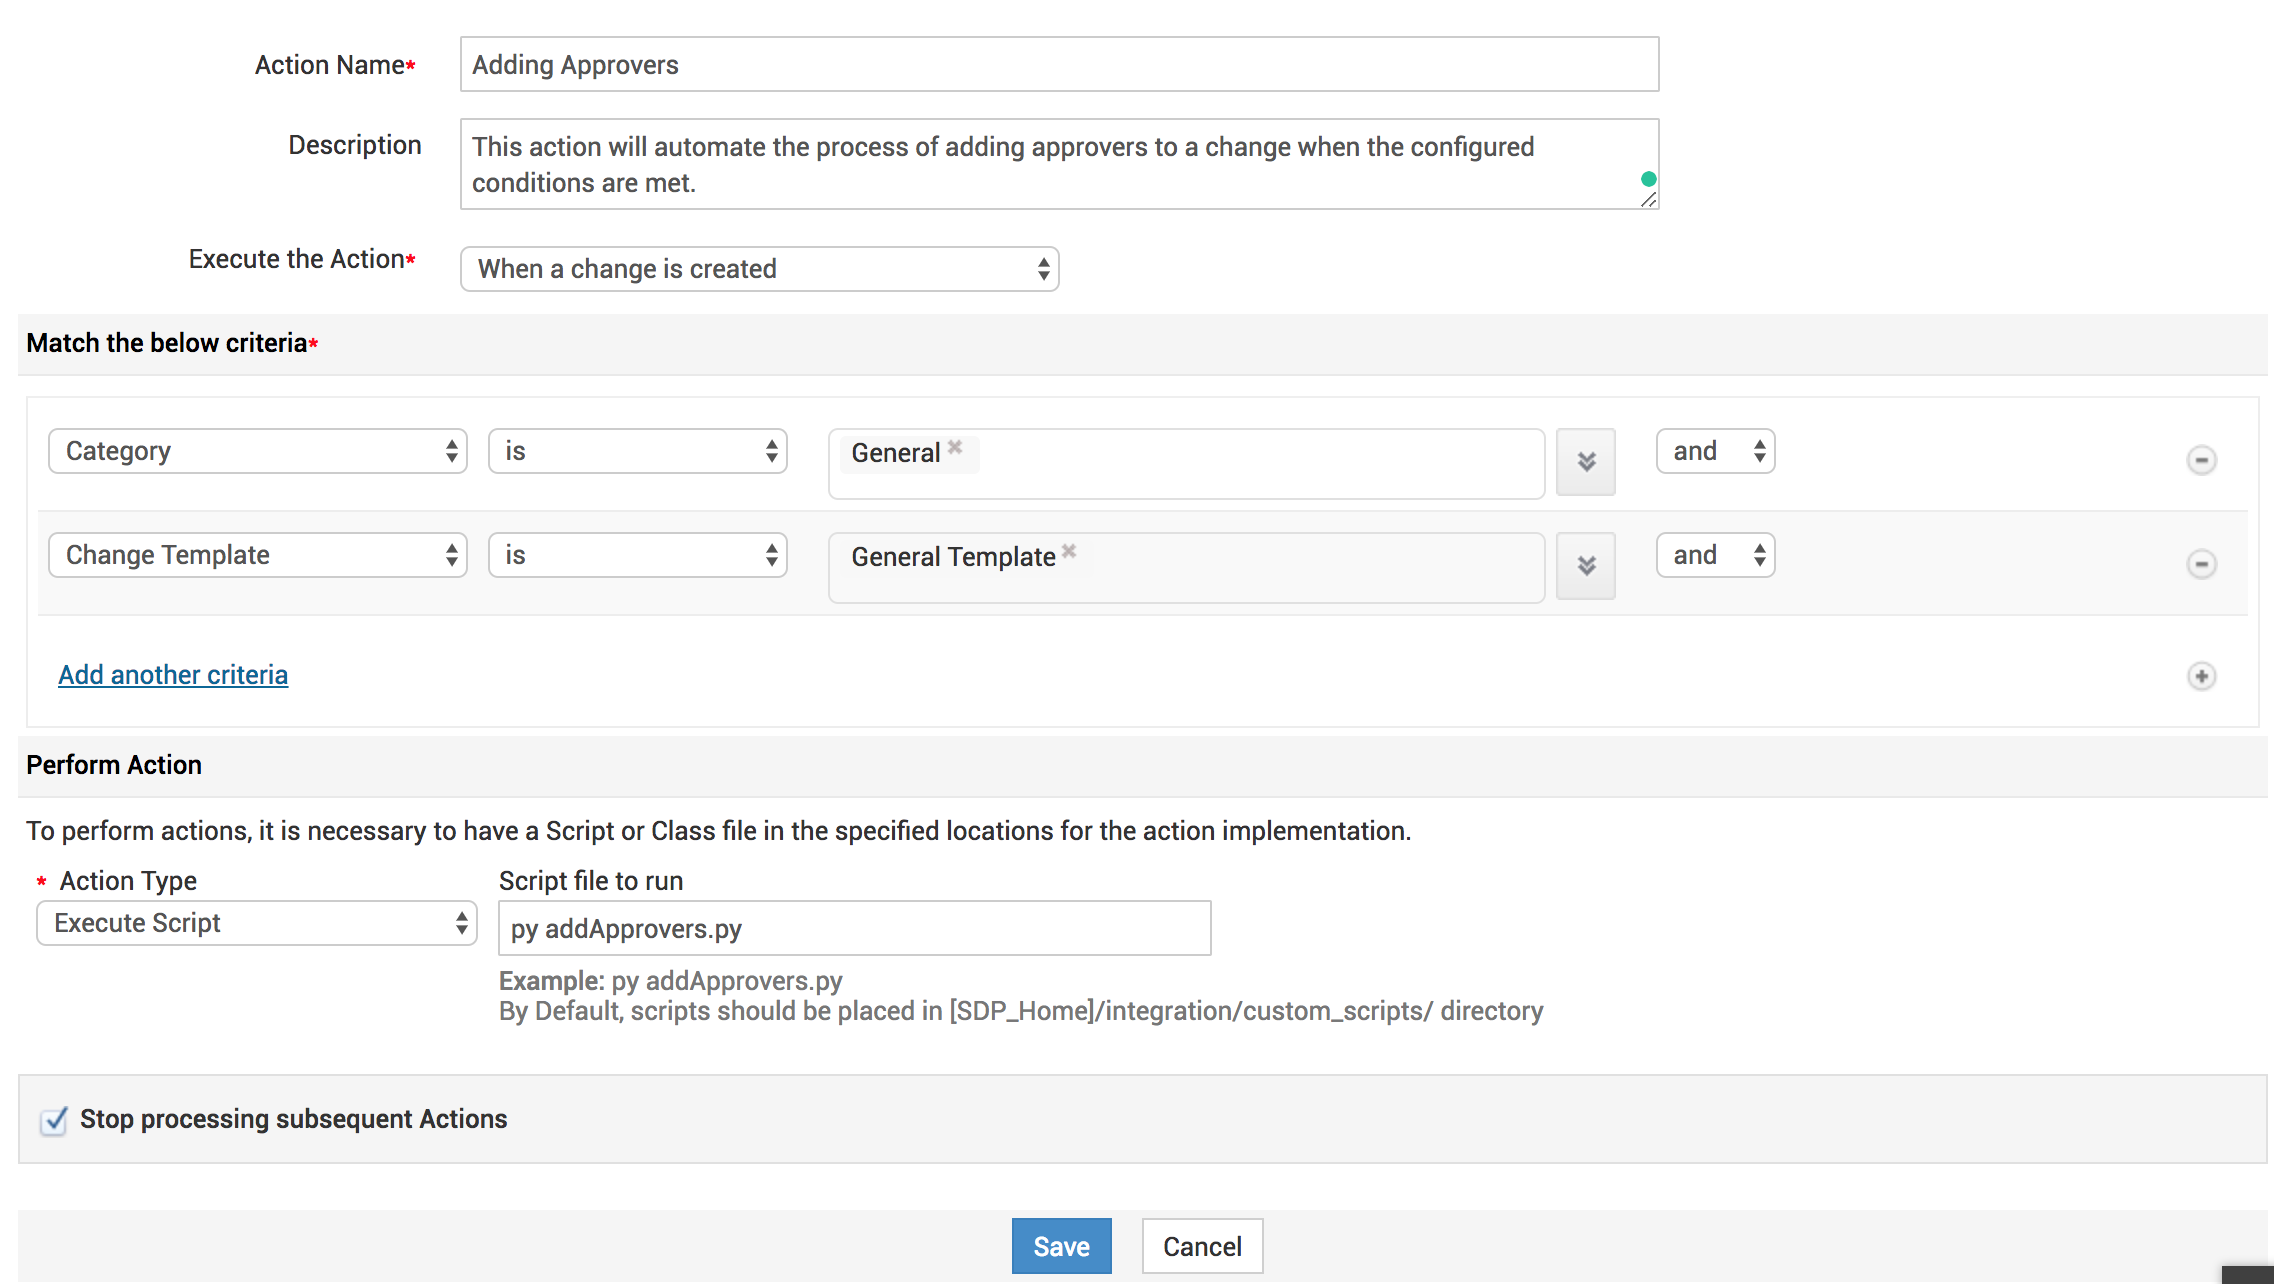Open the Change Template field dropdown
Image resolution: width=2274 pixels, height=1284 pixels.
pos(257,555)
